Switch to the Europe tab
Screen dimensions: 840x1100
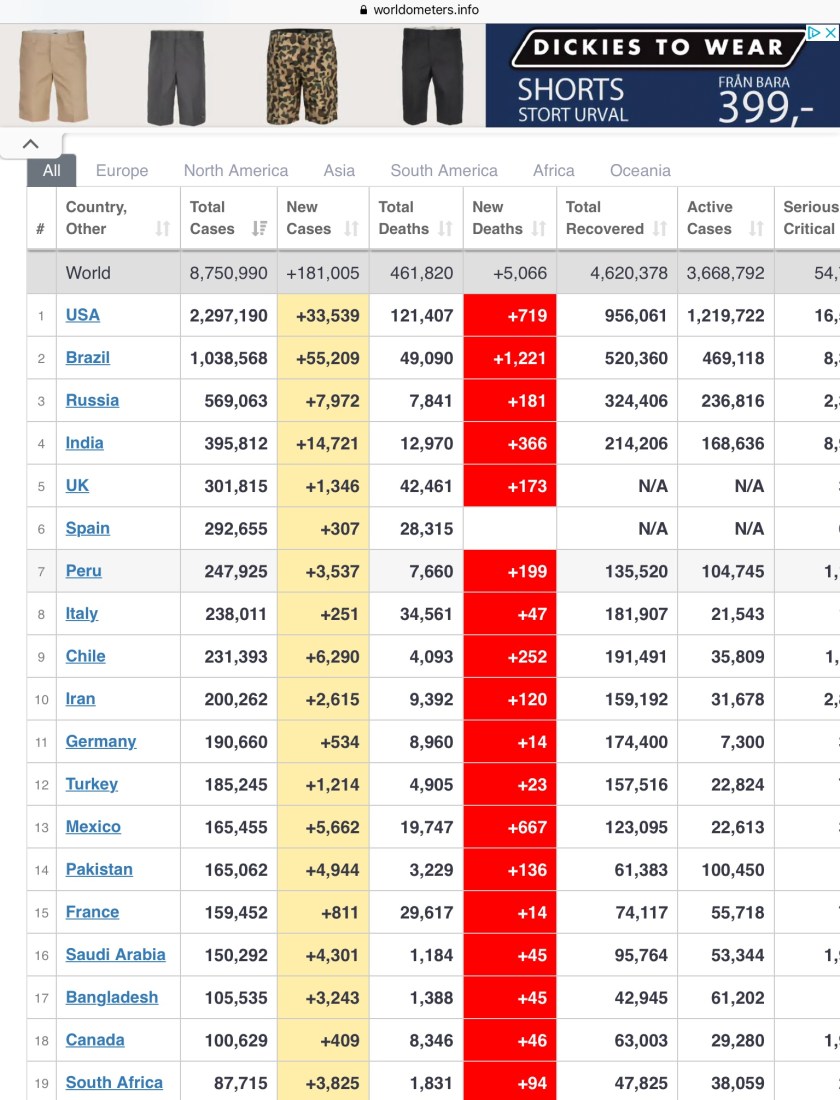pyautogui.click(x=122, y=170)
